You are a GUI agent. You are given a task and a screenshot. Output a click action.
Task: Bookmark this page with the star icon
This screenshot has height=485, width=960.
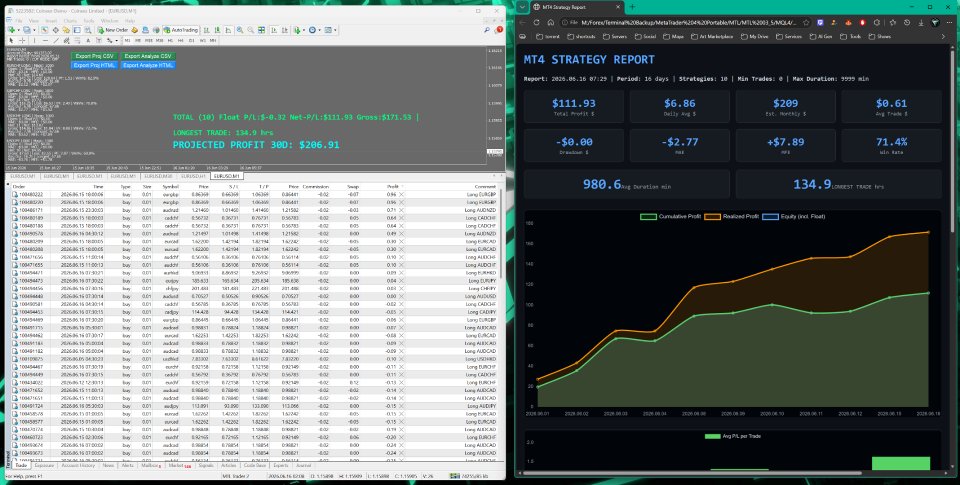click(x=806, y=23)
